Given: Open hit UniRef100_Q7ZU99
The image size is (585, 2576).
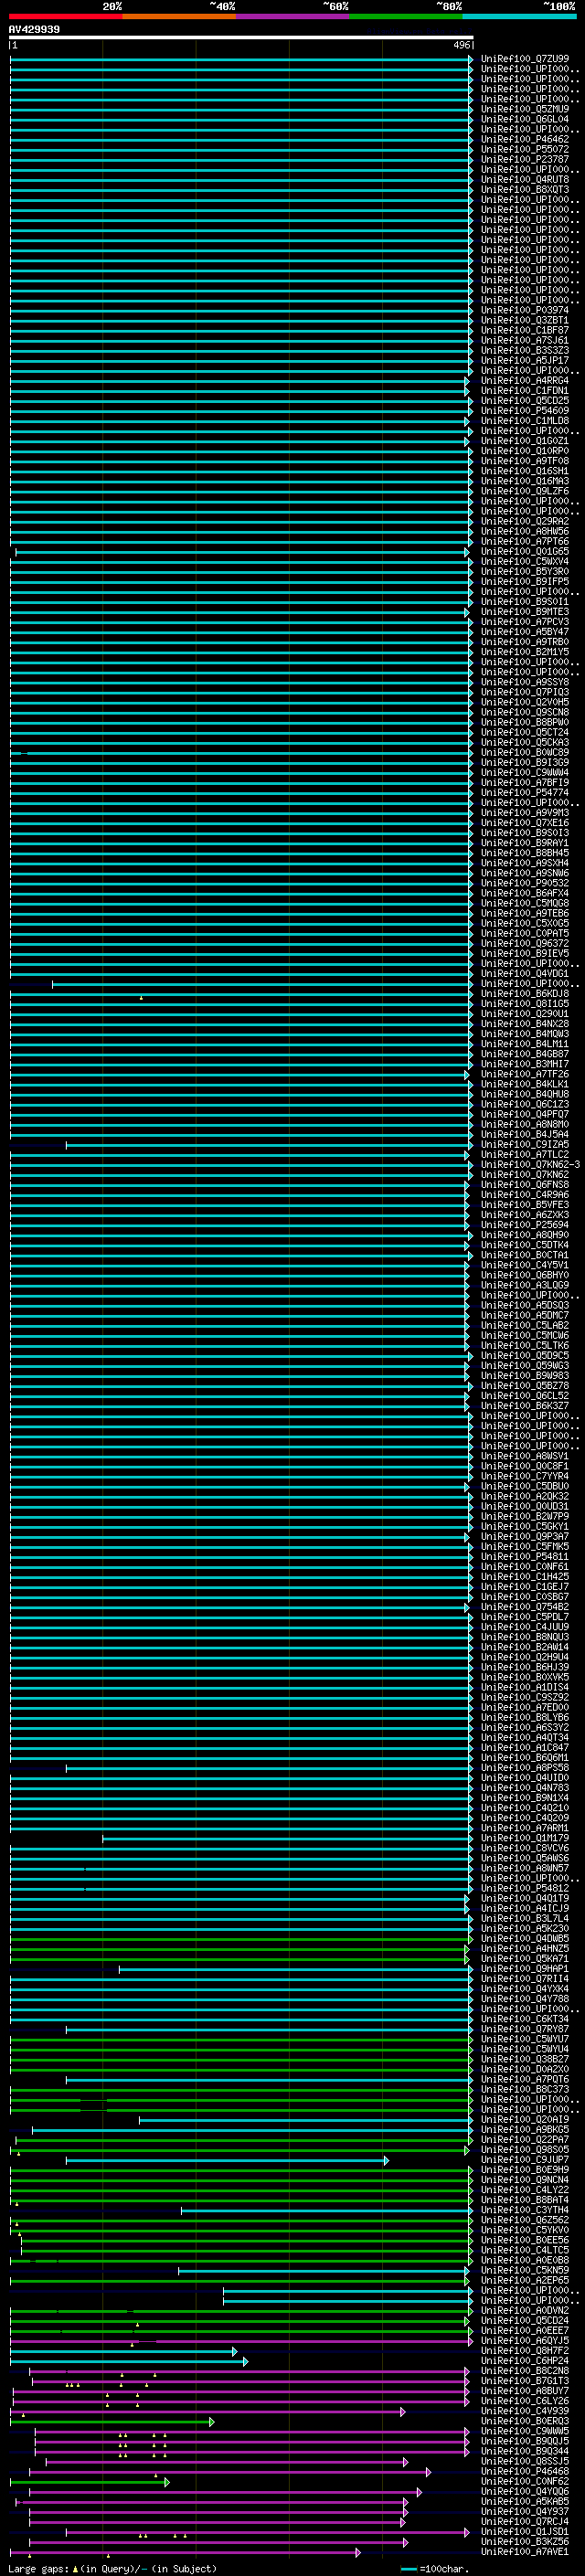Looking at the screenshot, I should (x=525, y=59).
